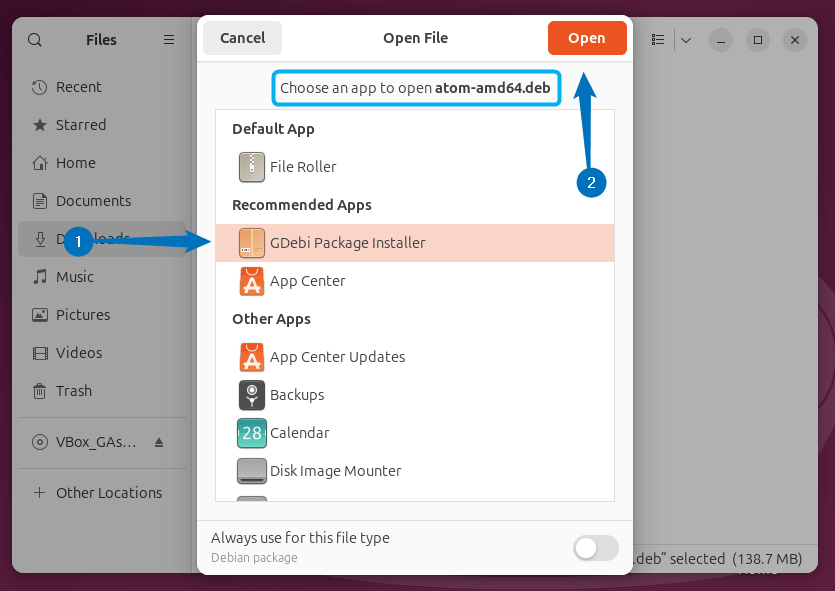
Task: Eject the VBox_GAs volume
Action: (x=158, y=441)
